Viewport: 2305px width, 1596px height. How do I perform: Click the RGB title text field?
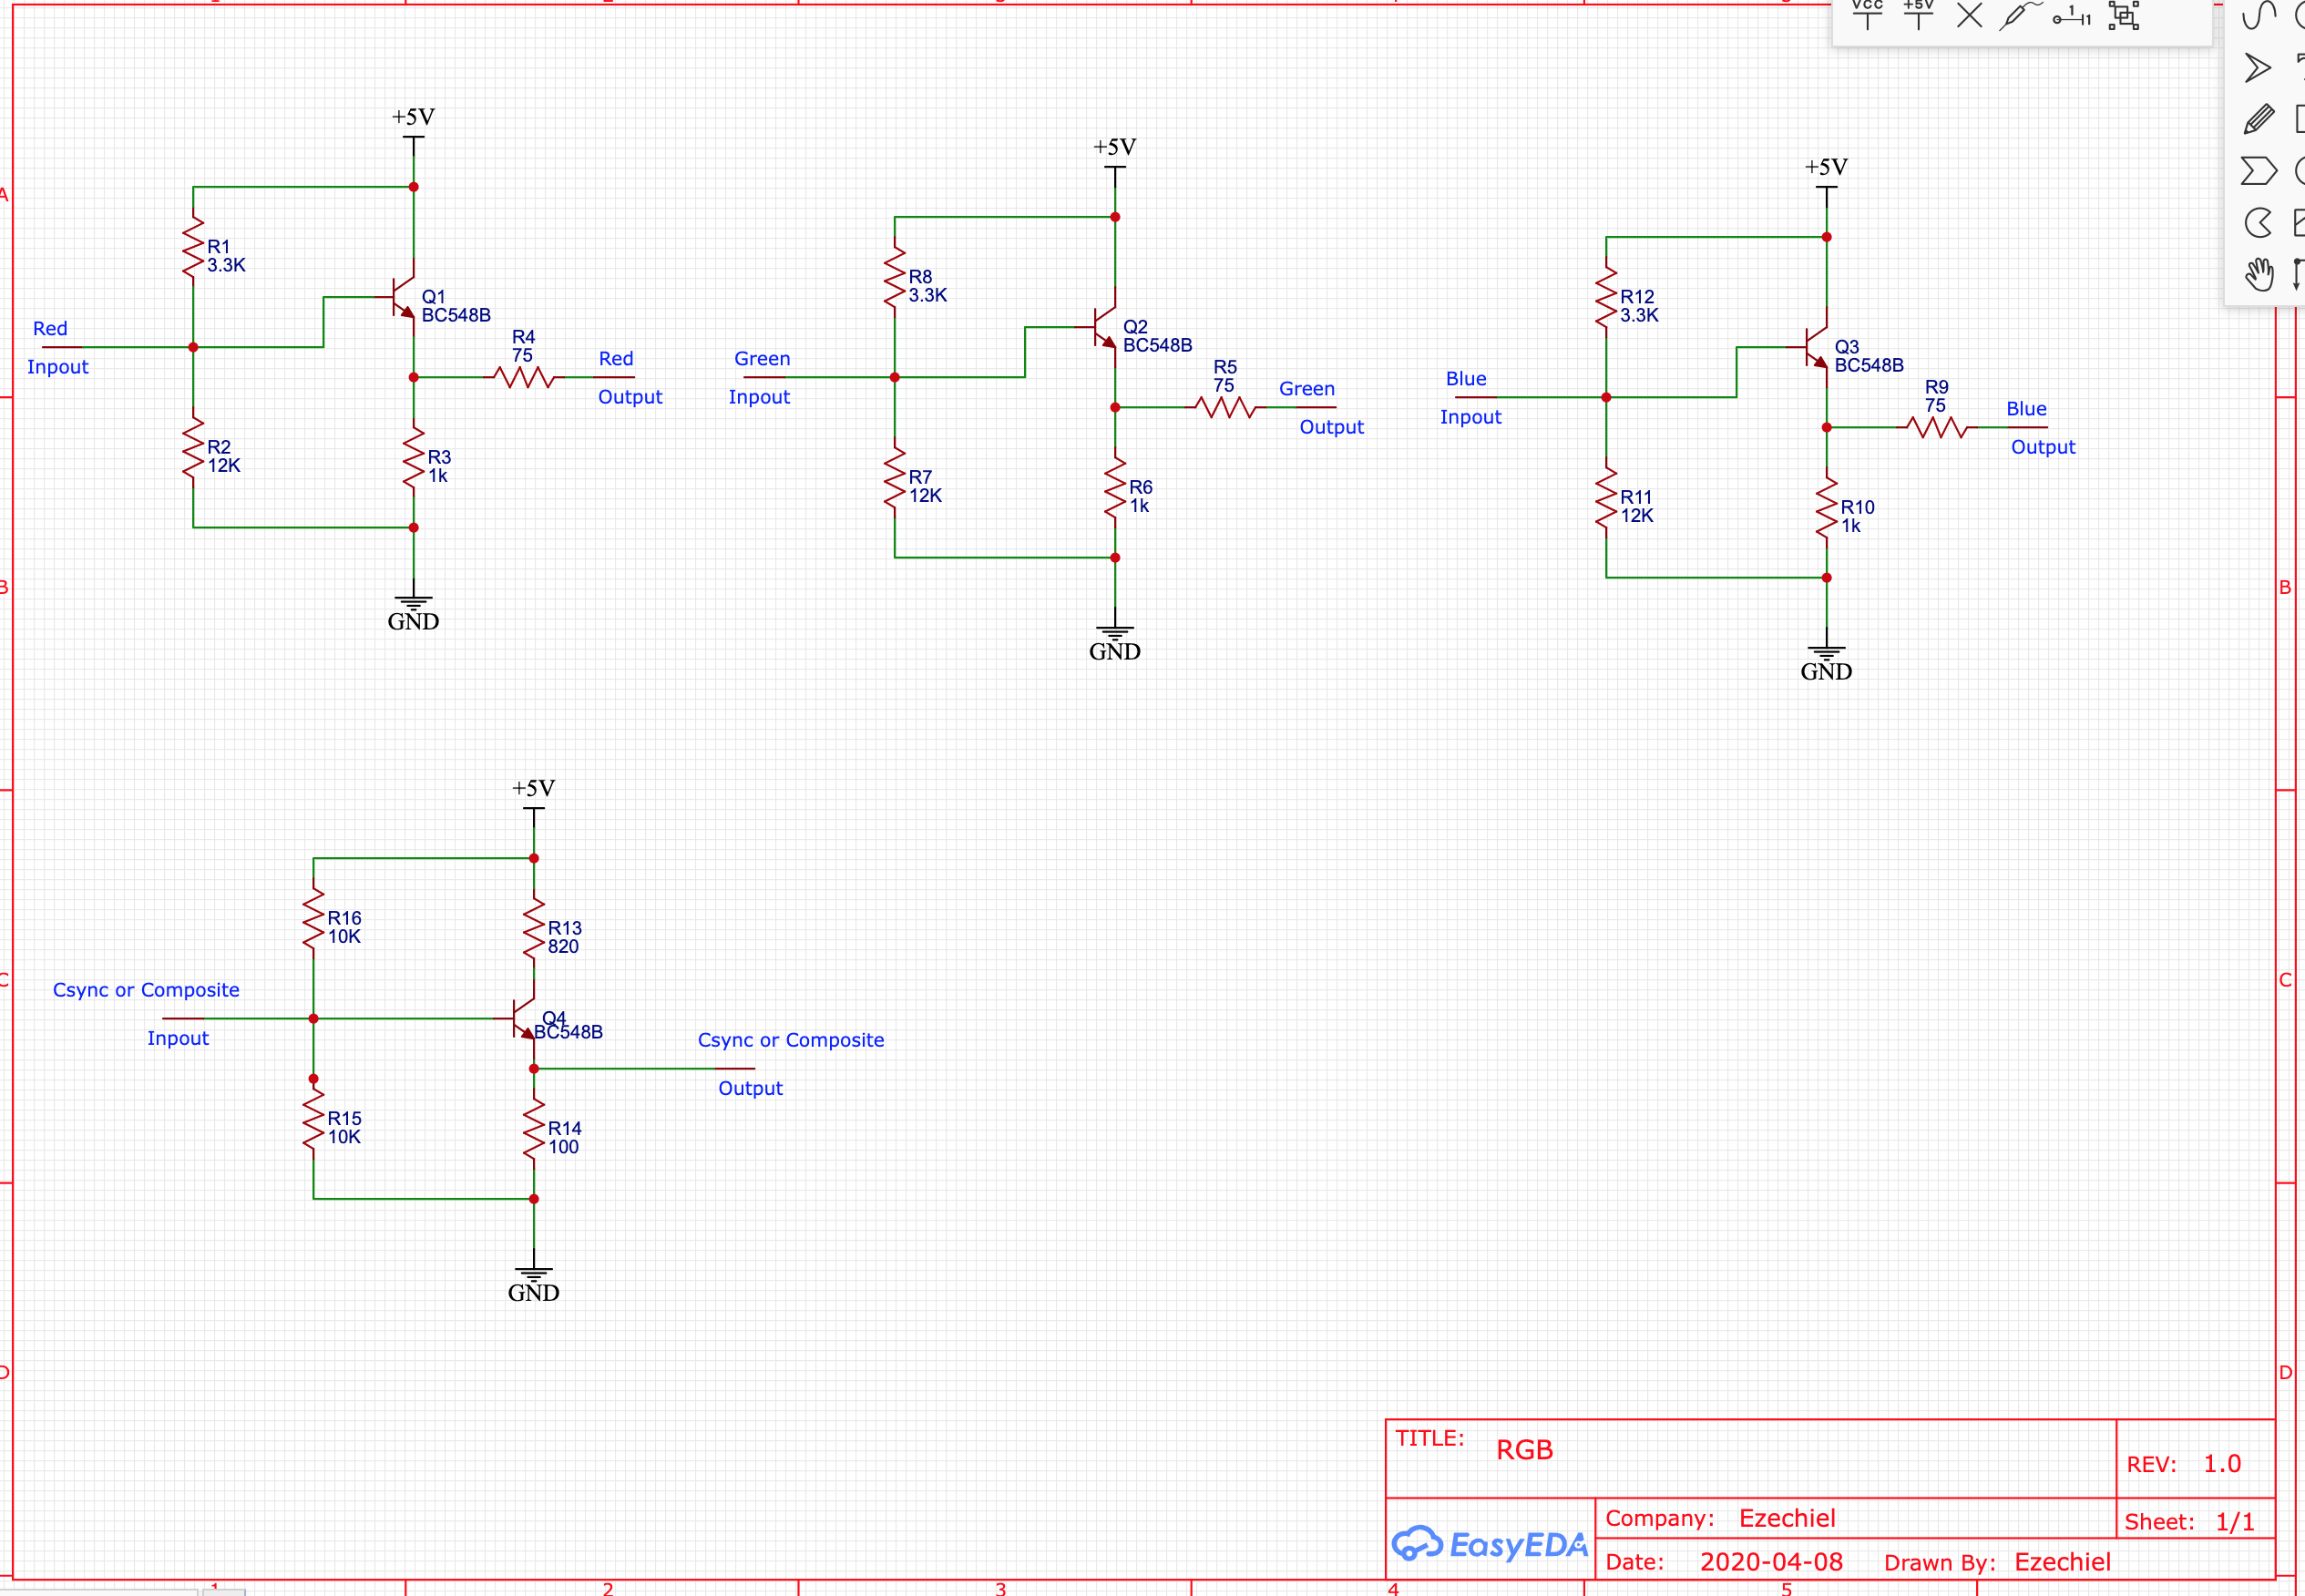pyautogui.click(x=1524, y=1450)
